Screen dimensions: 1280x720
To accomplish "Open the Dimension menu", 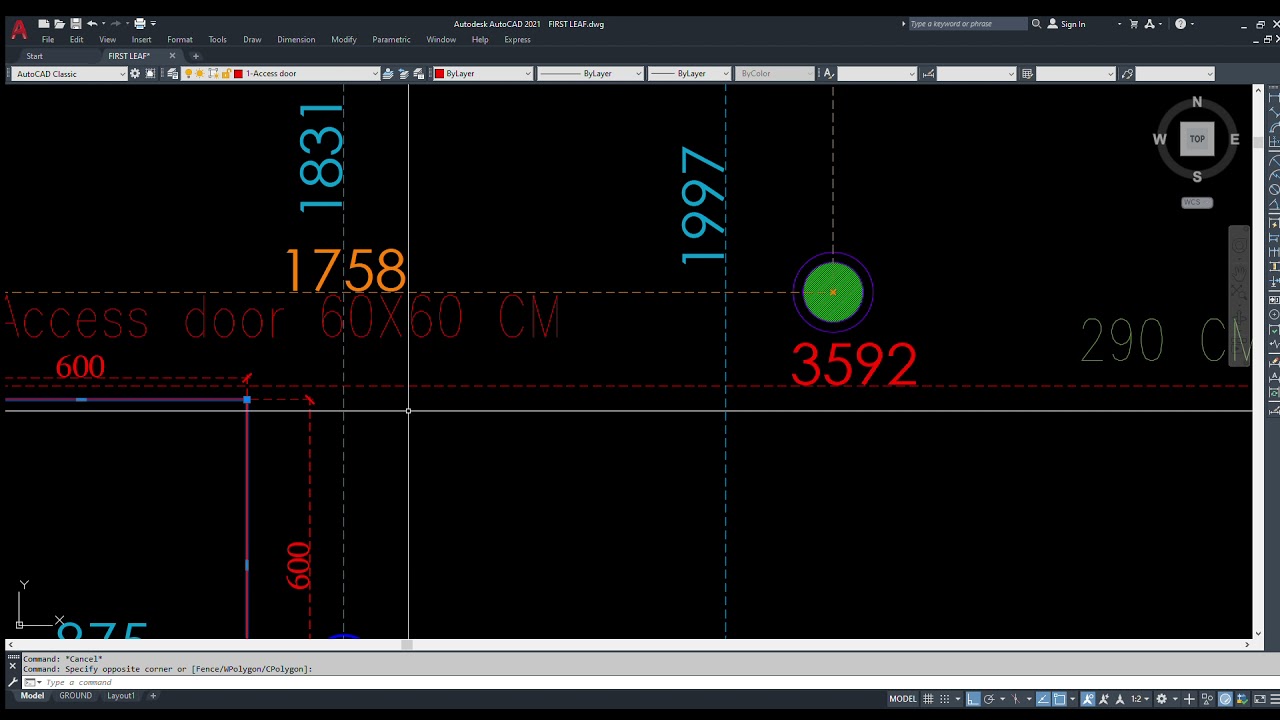I will tap(296, 40).
